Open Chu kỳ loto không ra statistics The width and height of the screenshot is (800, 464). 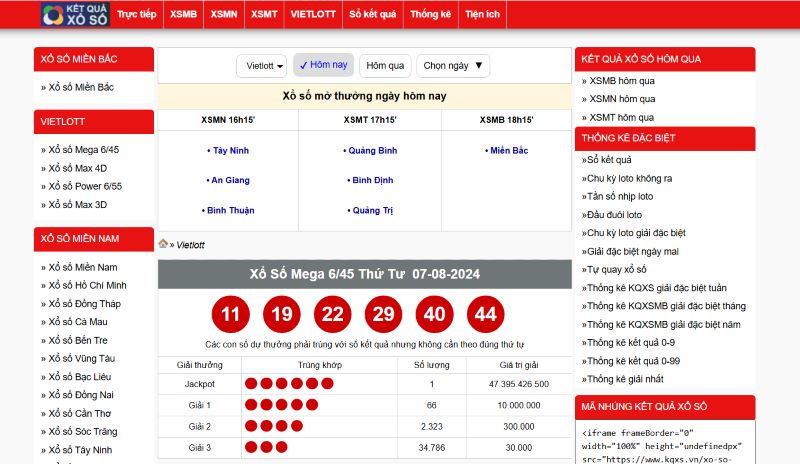click(628, 178)
